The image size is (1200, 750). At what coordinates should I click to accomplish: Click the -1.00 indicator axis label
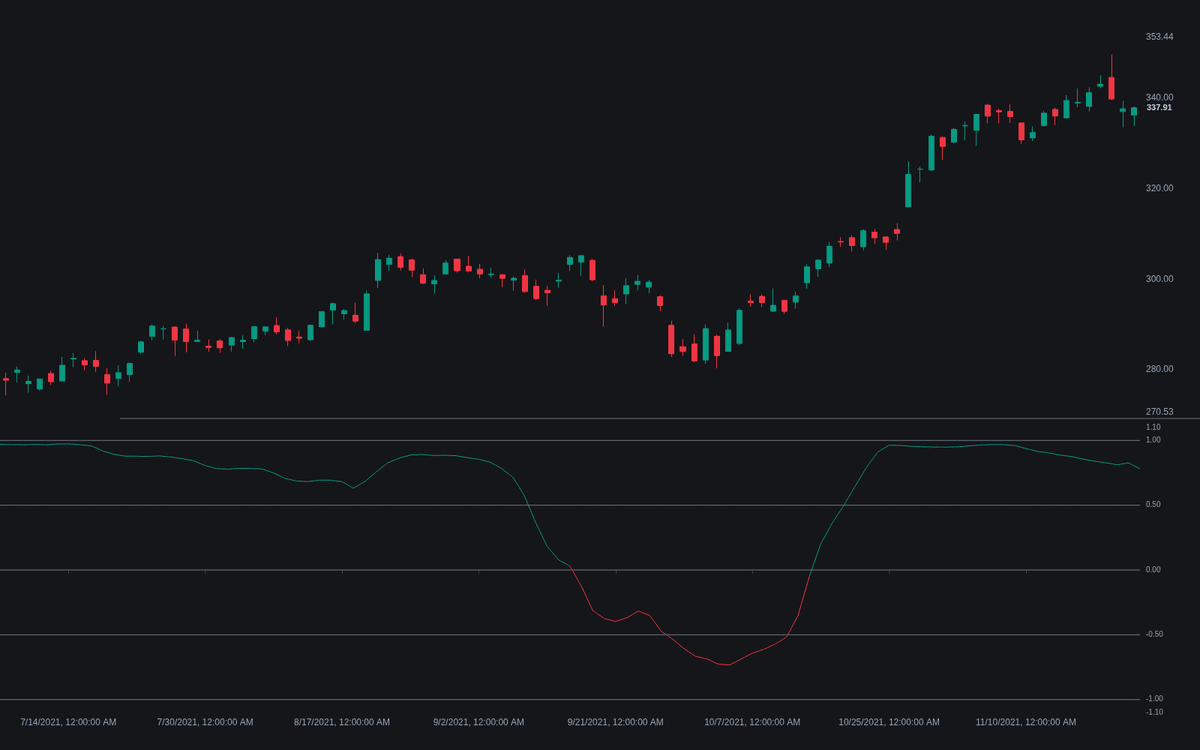click(x=1154, y=699)
